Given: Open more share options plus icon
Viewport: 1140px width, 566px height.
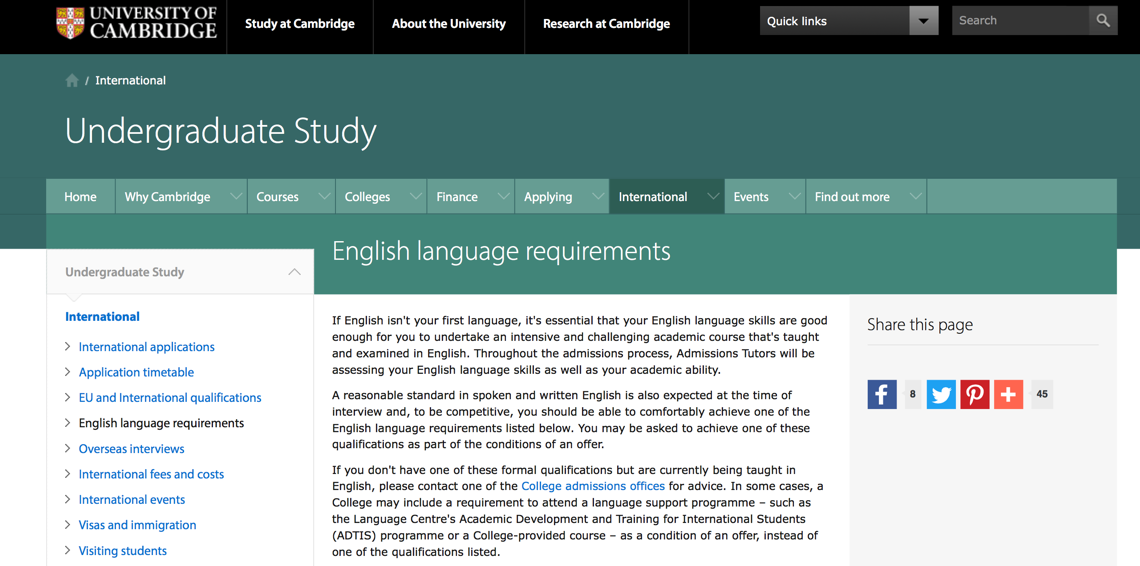Looking at the screenshot, I should [x=1008, y=394].
